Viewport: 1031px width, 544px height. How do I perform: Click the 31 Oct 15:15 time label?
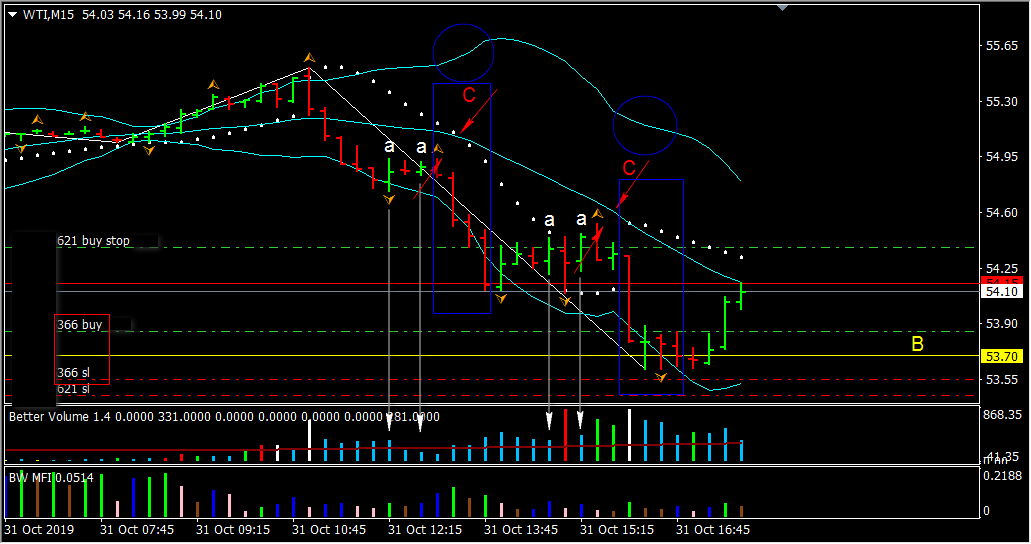coord(617,530)
